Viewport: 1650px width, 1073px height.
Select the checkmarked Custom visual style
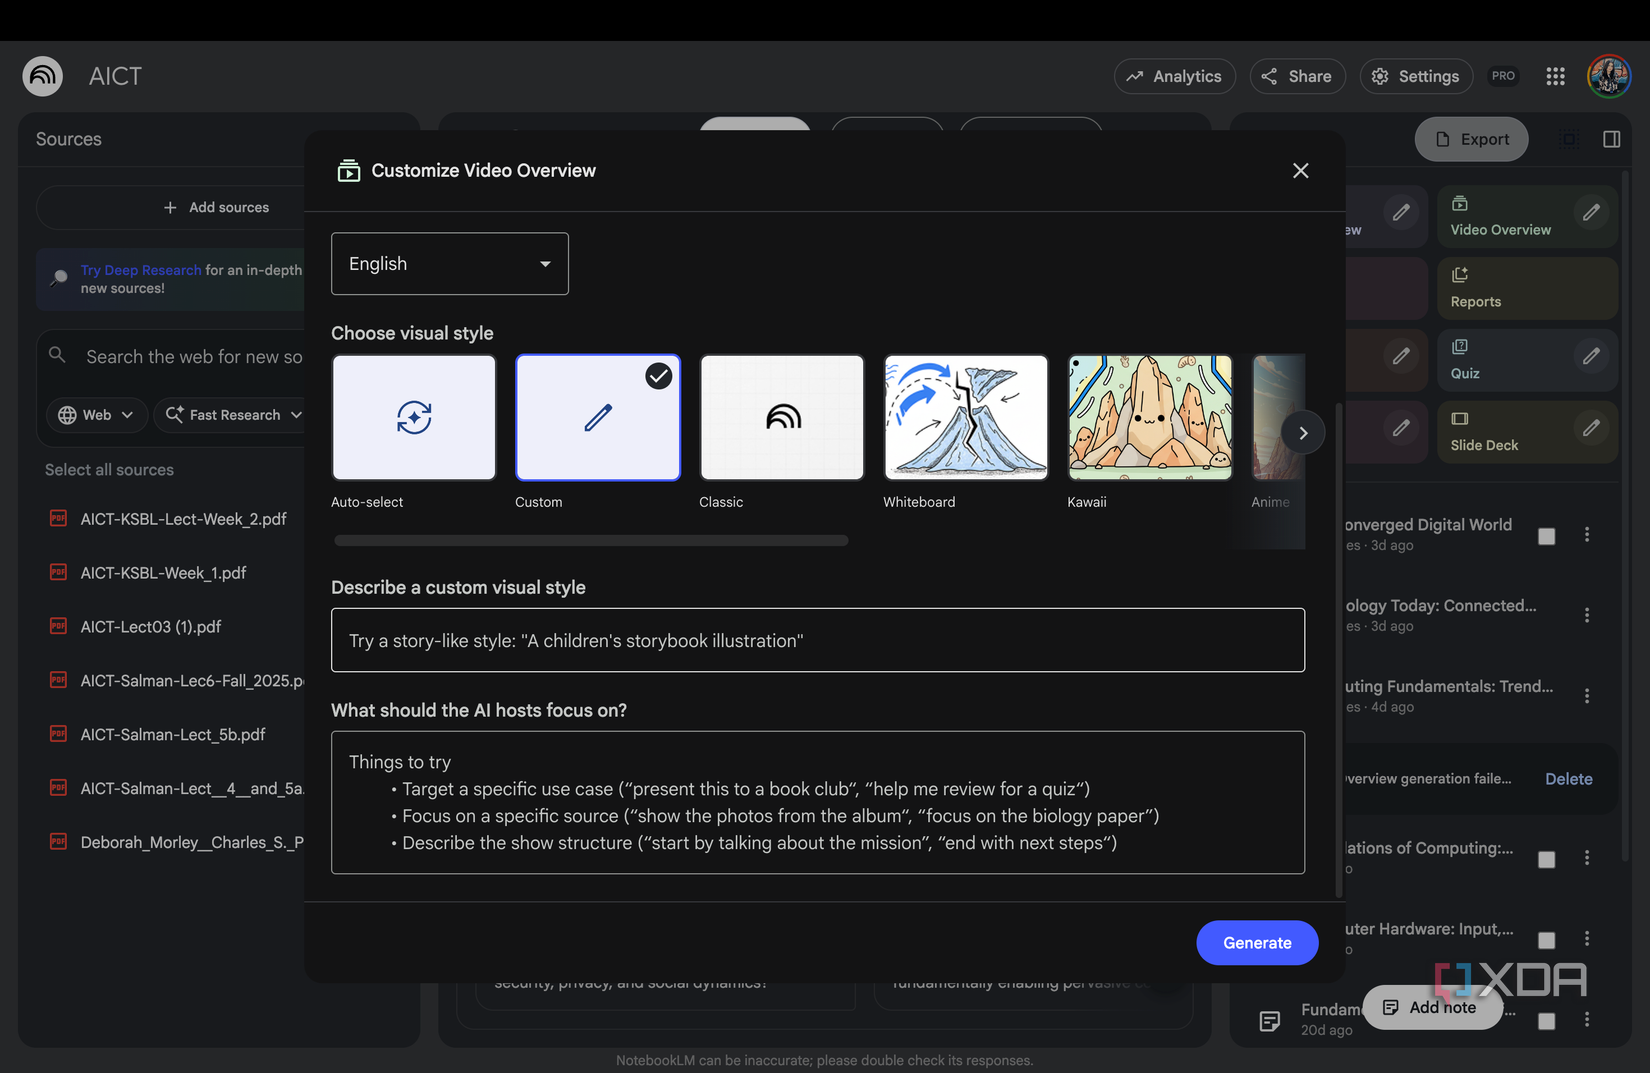click(x=597, y=417)
